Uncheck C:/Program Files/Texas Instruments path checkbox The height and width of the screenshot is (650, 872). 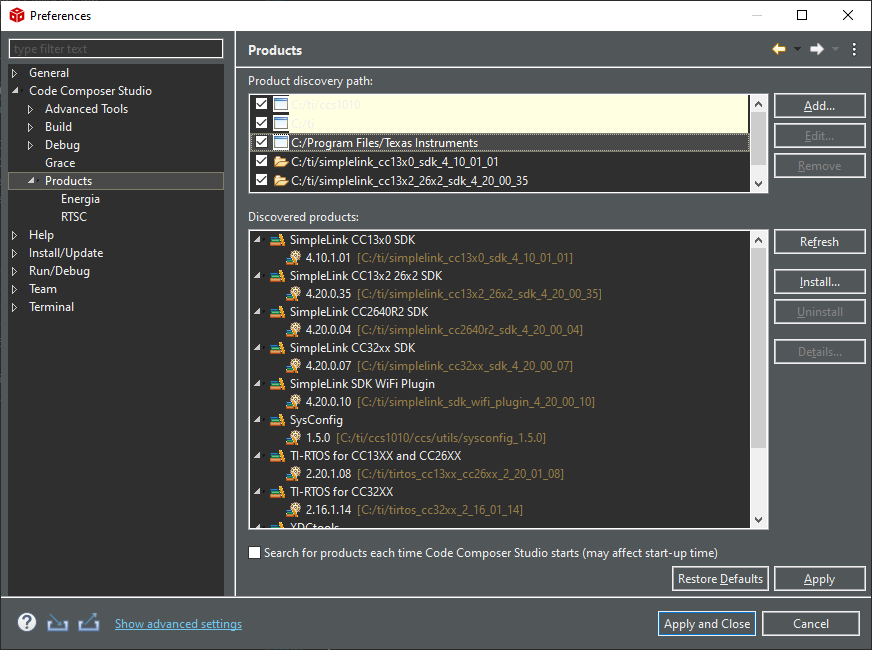click(x=261, y=142)
